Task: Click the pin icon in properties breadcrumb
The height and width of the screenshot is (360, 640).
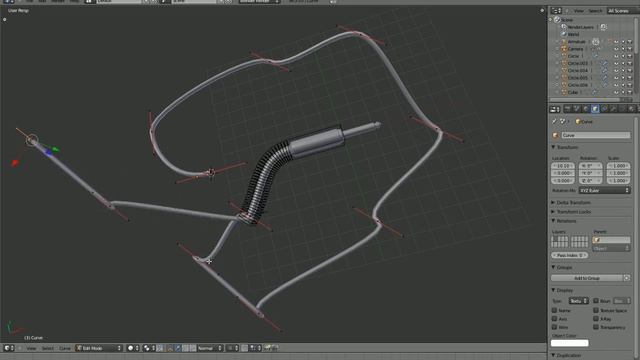Action: (x=554, y=122)
